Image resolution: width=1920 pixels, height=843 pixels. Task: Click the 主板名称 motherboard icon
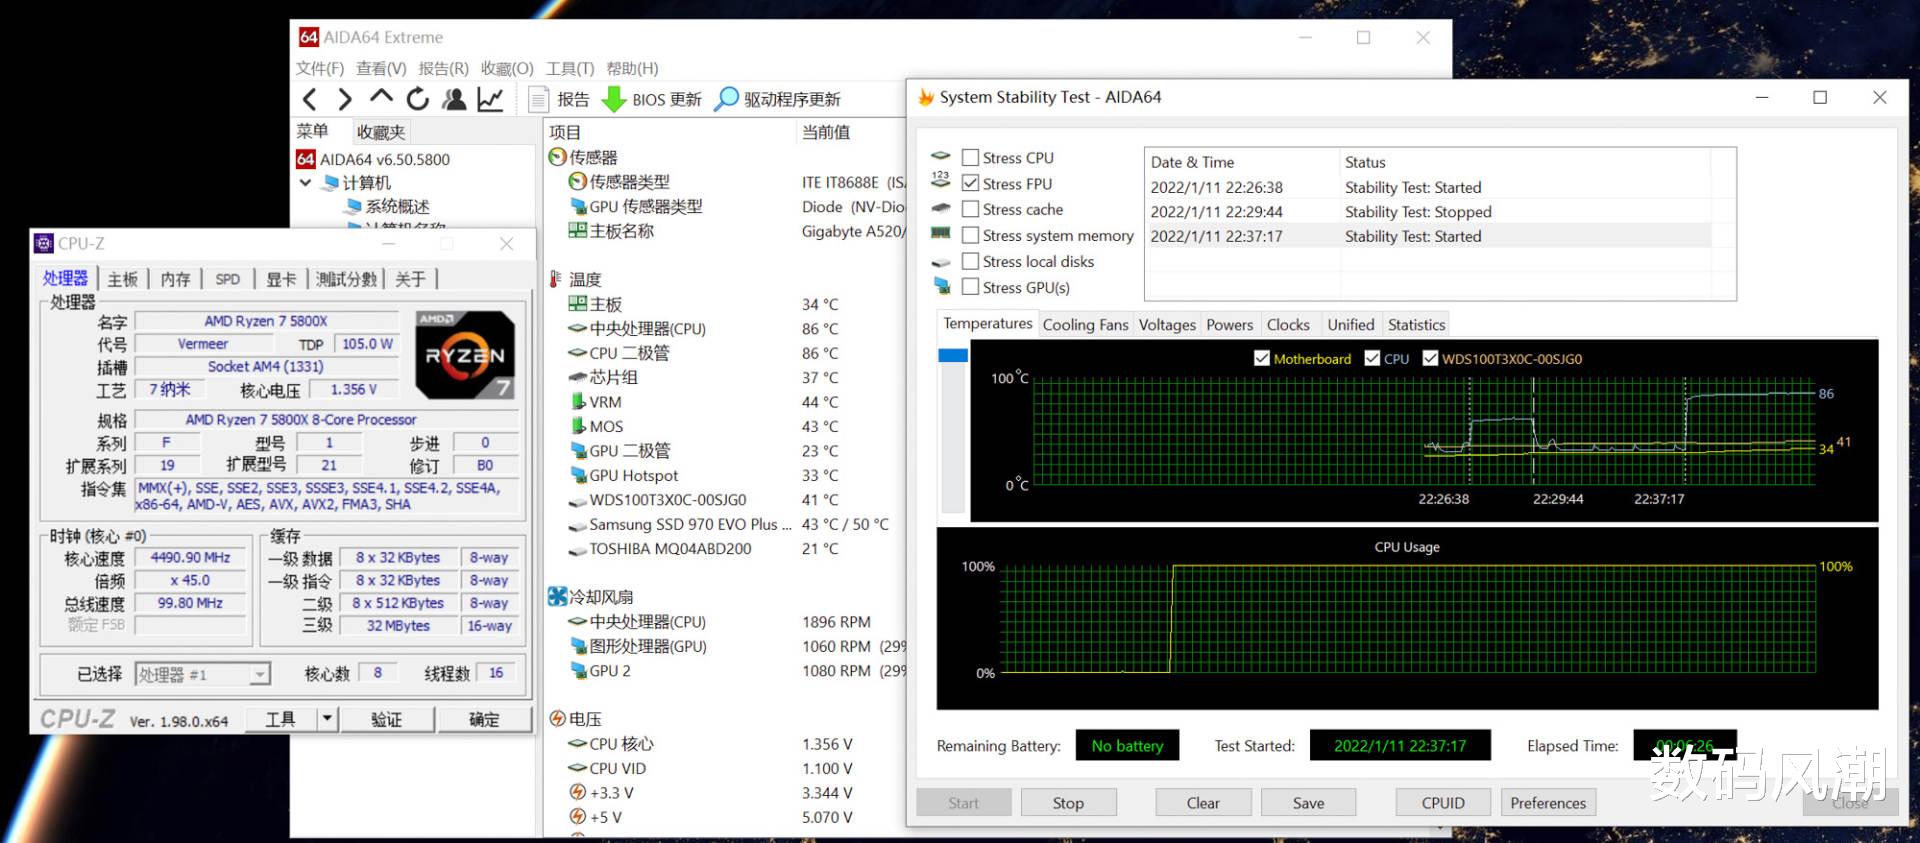click(577, 231)
